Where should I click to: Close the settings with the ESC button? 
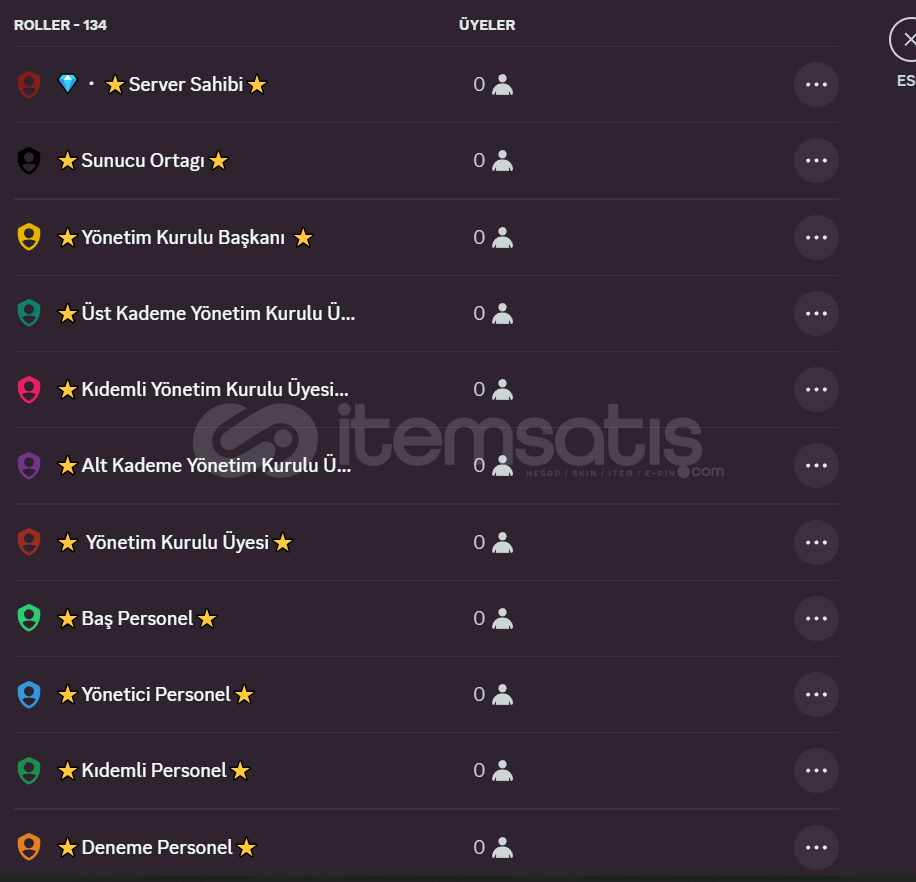point(904,40)
